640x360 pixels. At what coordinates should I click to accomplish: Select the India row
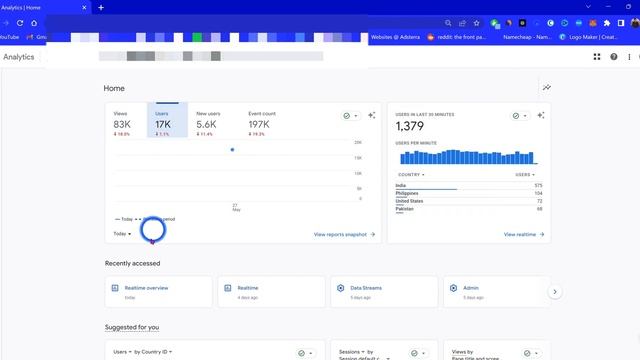click(x=469, y=186)
